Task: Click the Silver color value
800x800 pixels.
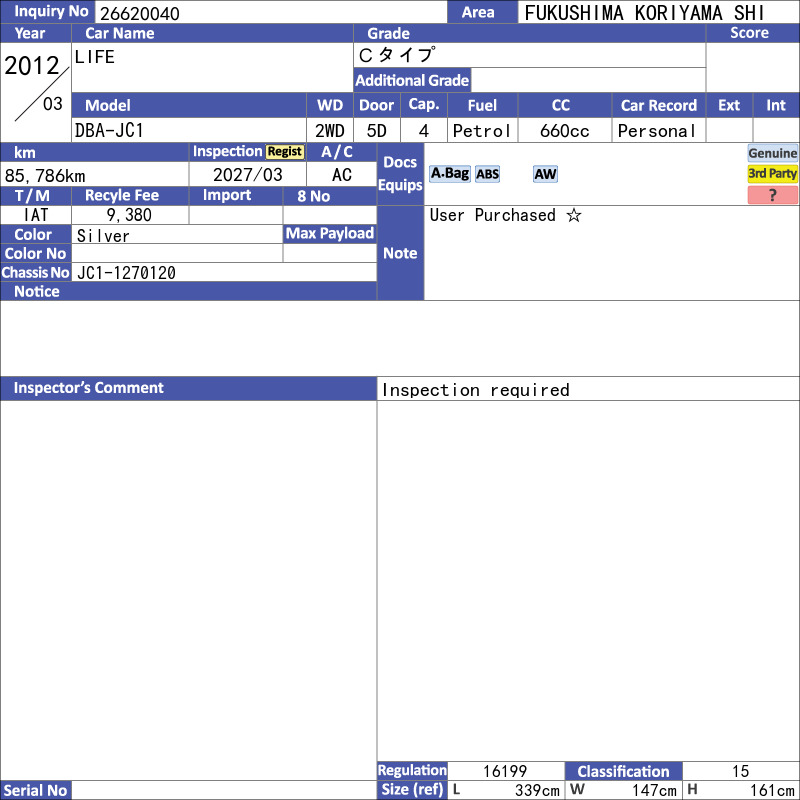Action: click(103, 236)
